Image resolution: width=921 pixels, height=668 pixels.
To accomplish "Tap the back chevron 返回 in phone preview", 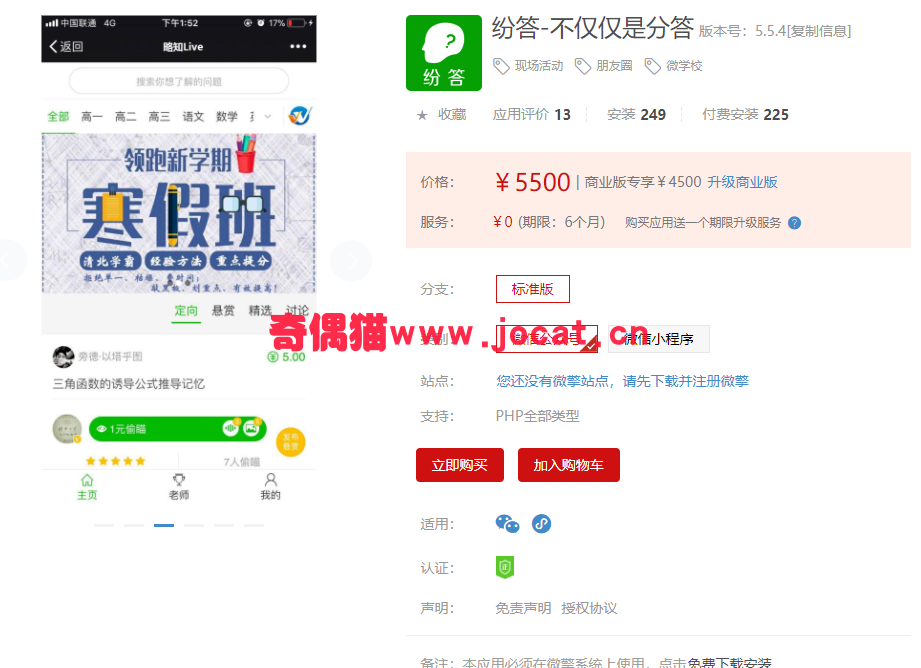I will tap(66, 46).
